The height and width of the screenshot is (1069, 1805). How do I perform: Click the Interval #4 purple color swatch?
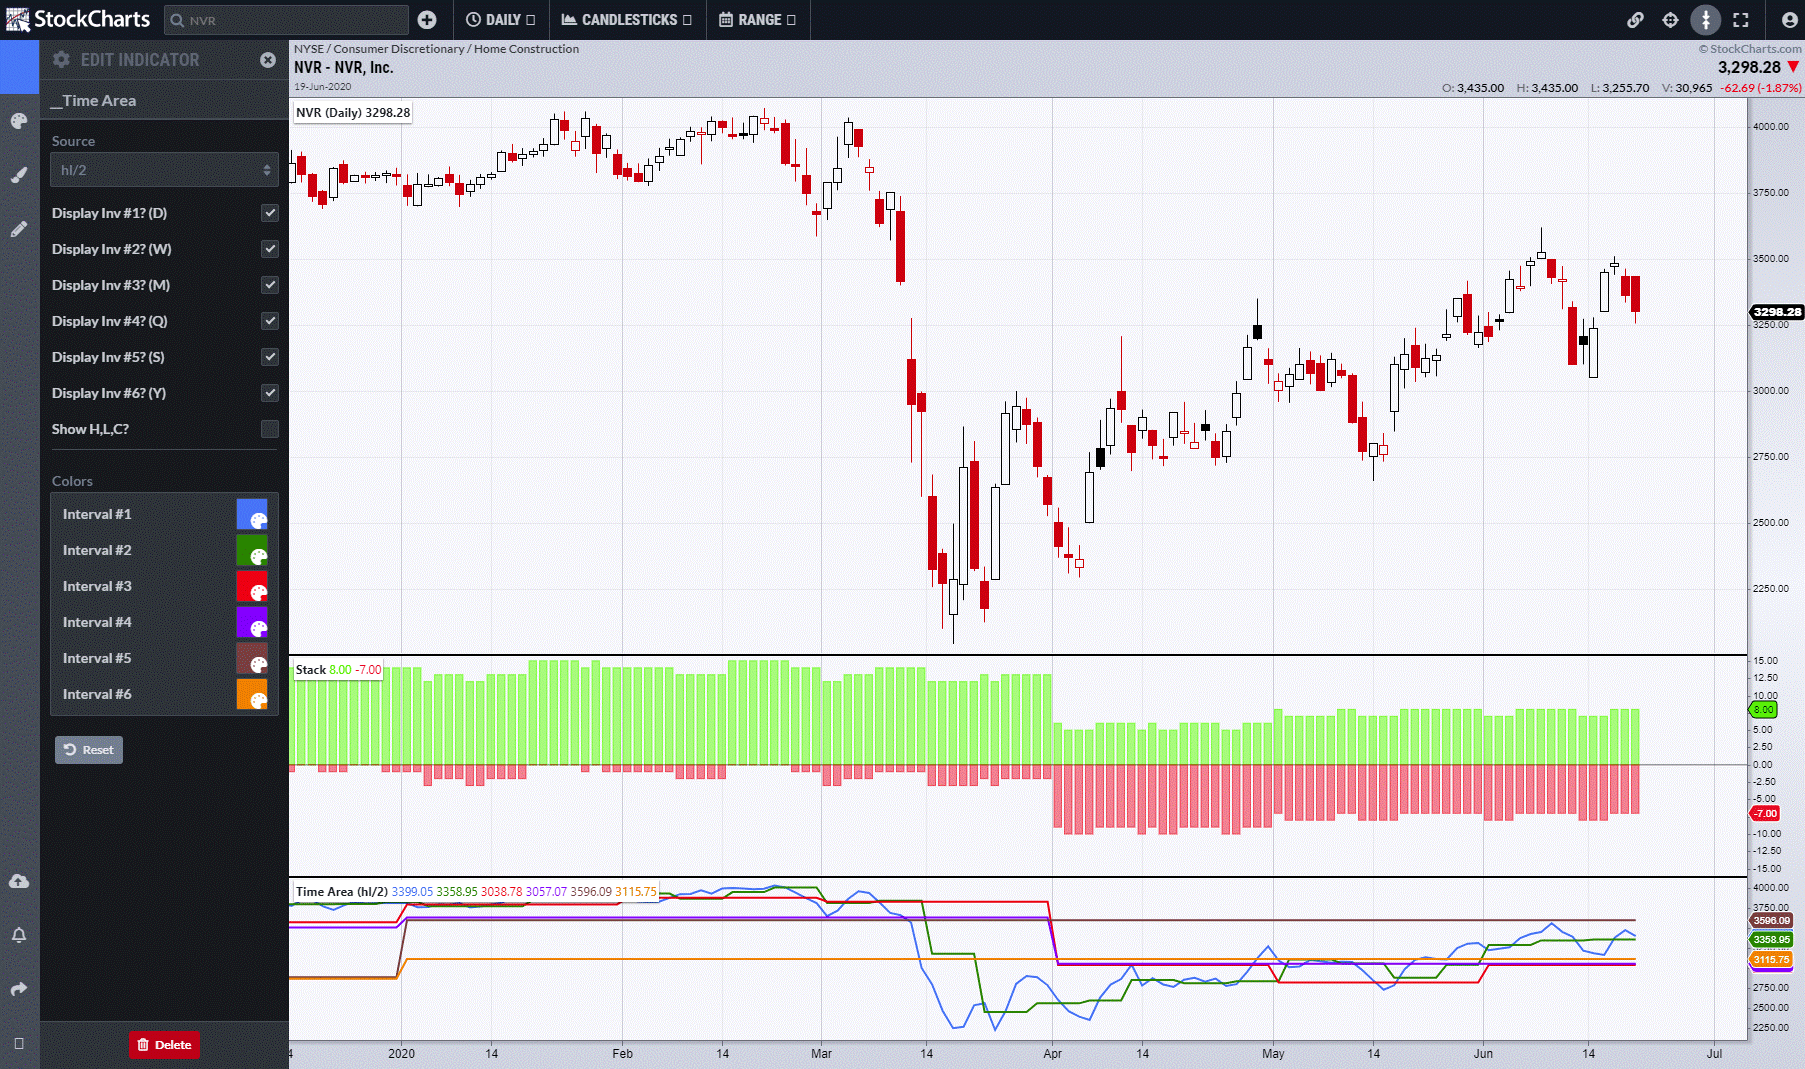pyautogui.click(x=252, y=622)
